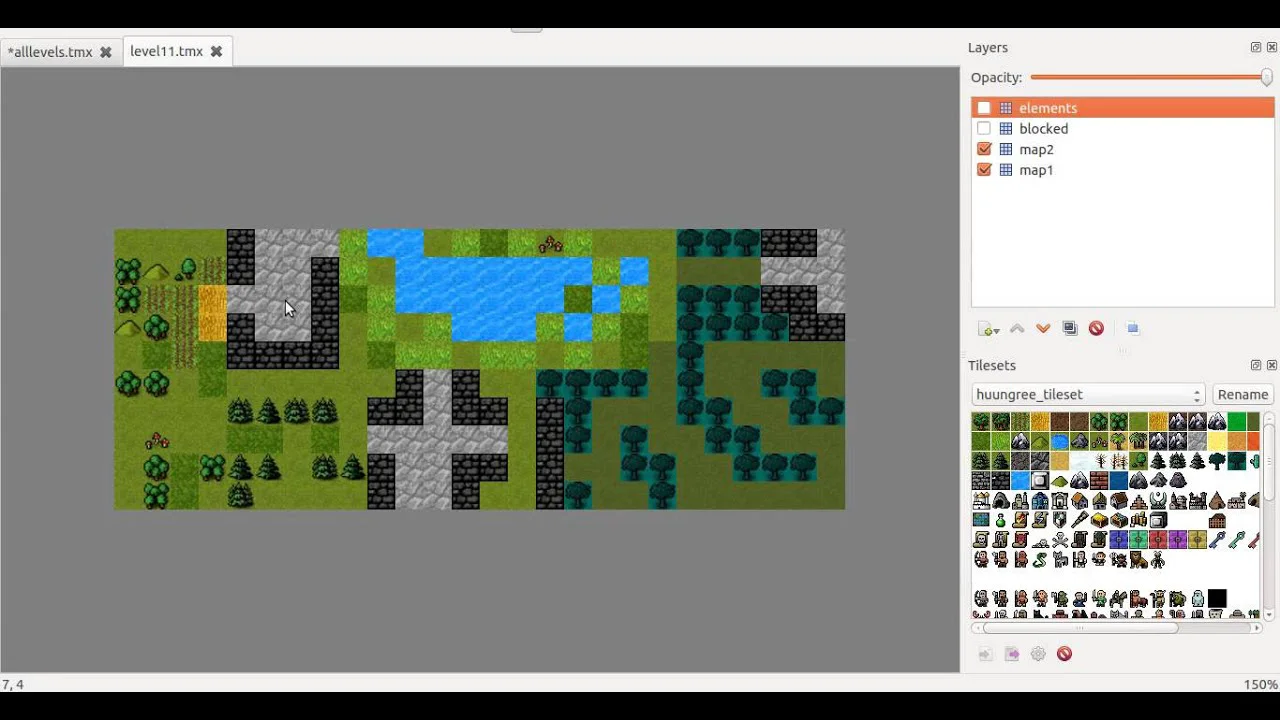Show the elements layer
This screenshot has height=720, width=1280.
click(984, 108)
